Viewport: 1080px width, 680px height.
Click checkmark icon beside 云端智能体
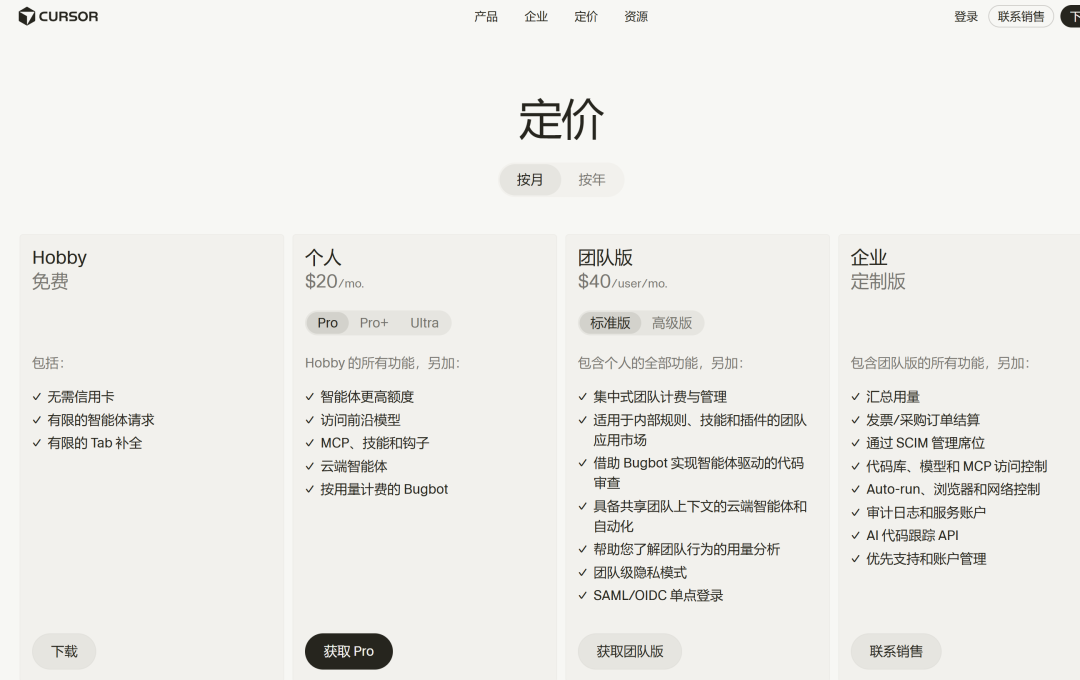[x=310, y=466]
